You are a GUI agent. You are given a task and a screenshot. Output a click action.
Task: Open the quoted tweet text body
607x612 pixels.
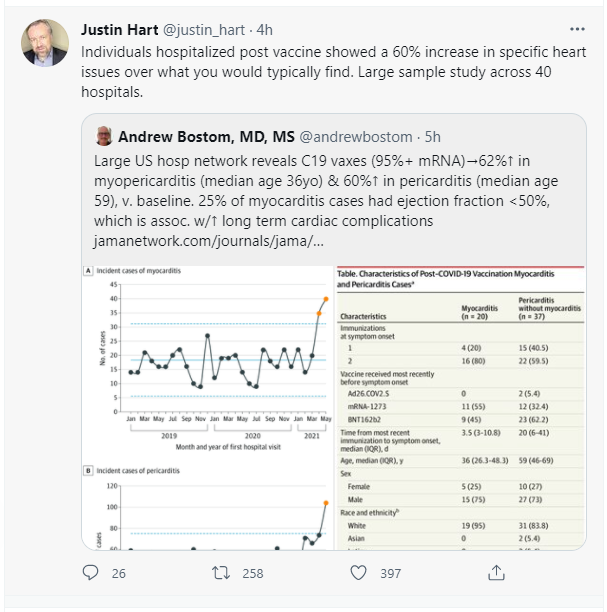click(326, 191)
